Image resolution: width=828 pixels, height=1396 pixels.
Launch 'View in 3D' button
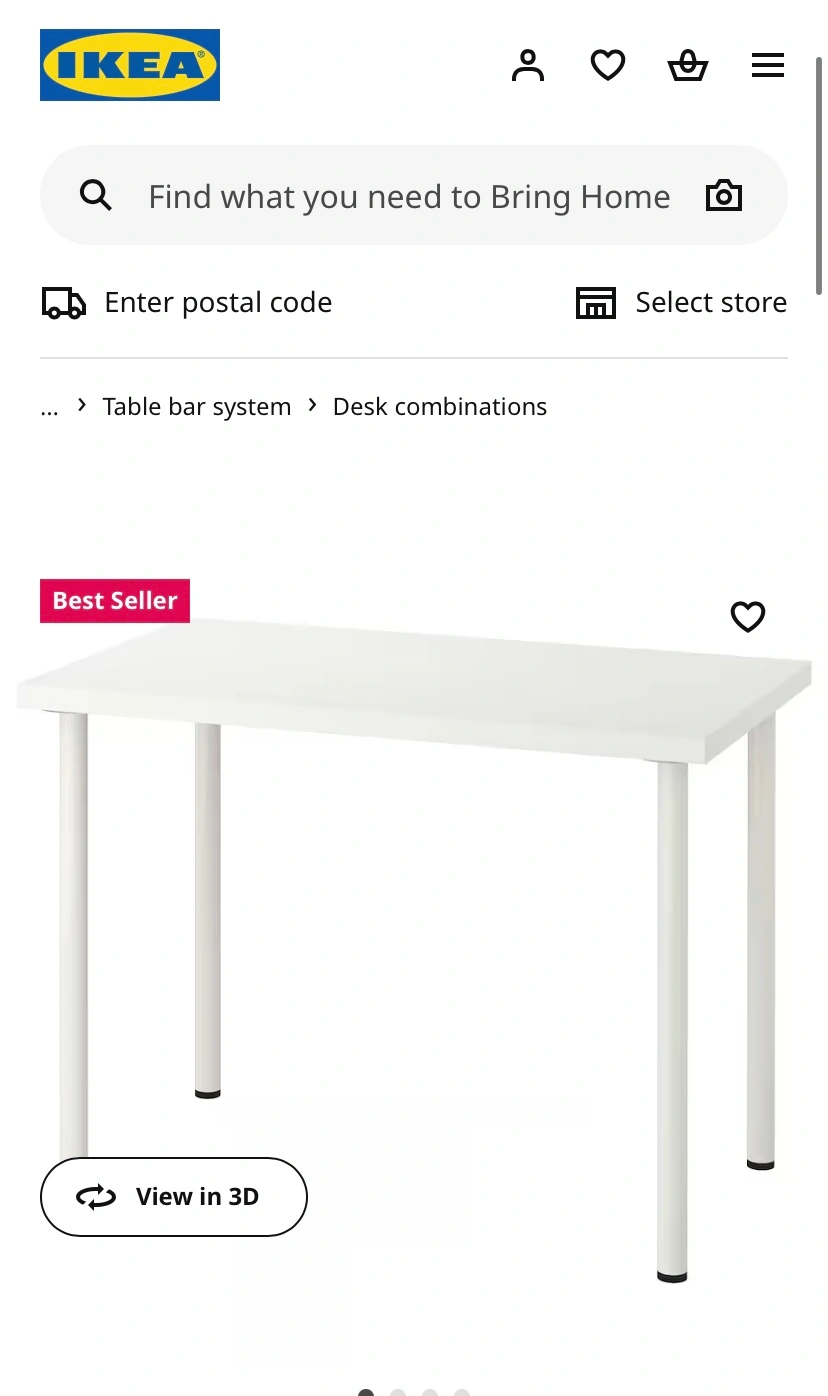(174, 1197)
